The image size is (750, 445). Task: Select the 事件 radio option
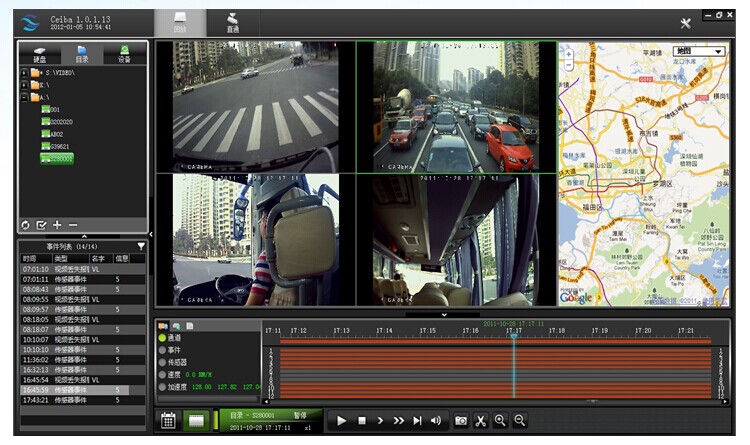[x=162, y=350]
